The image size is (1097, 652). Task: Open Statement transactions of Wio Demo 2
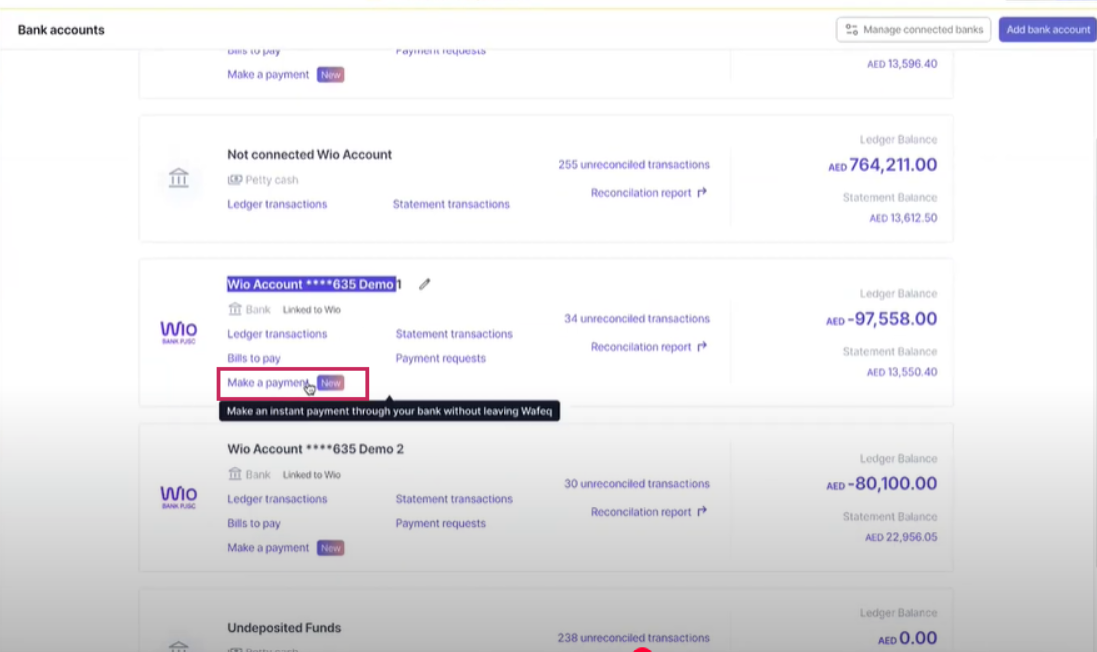(x=454, y=499)
